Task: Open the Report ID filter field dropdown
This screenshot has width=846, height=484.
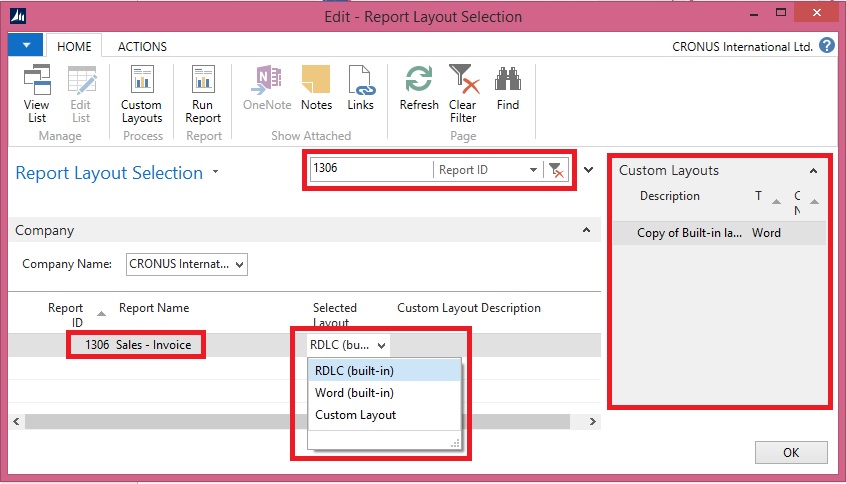Action: tap(533, 170)
